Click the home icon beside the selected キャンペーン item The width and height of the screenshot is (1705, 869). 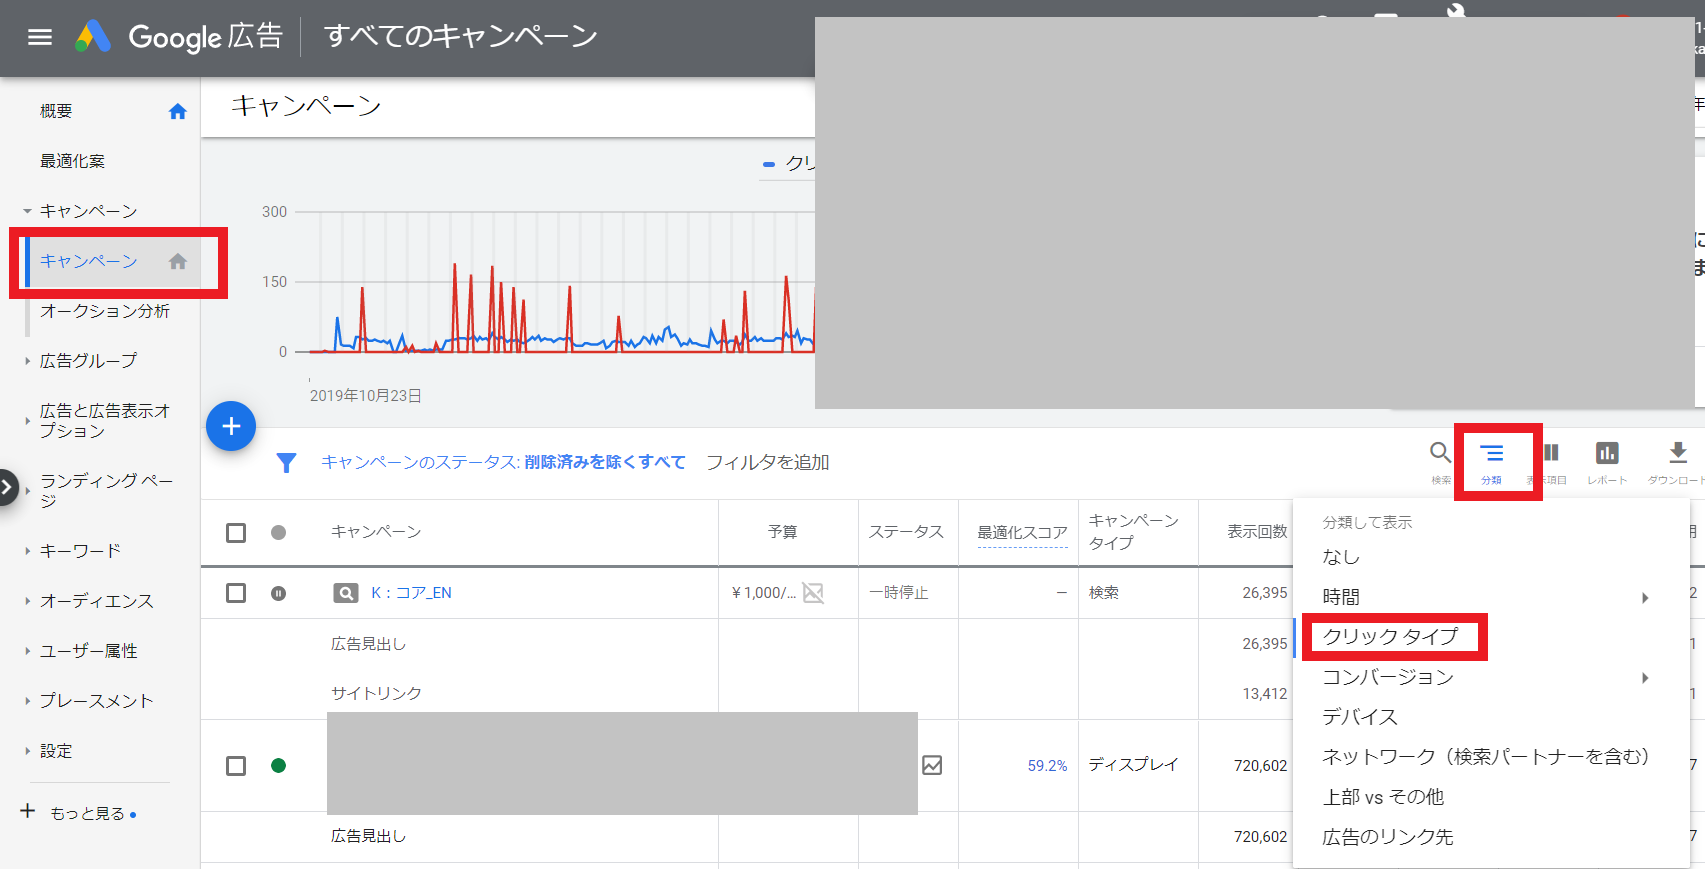pyautogui.click(x=178, y=261)
